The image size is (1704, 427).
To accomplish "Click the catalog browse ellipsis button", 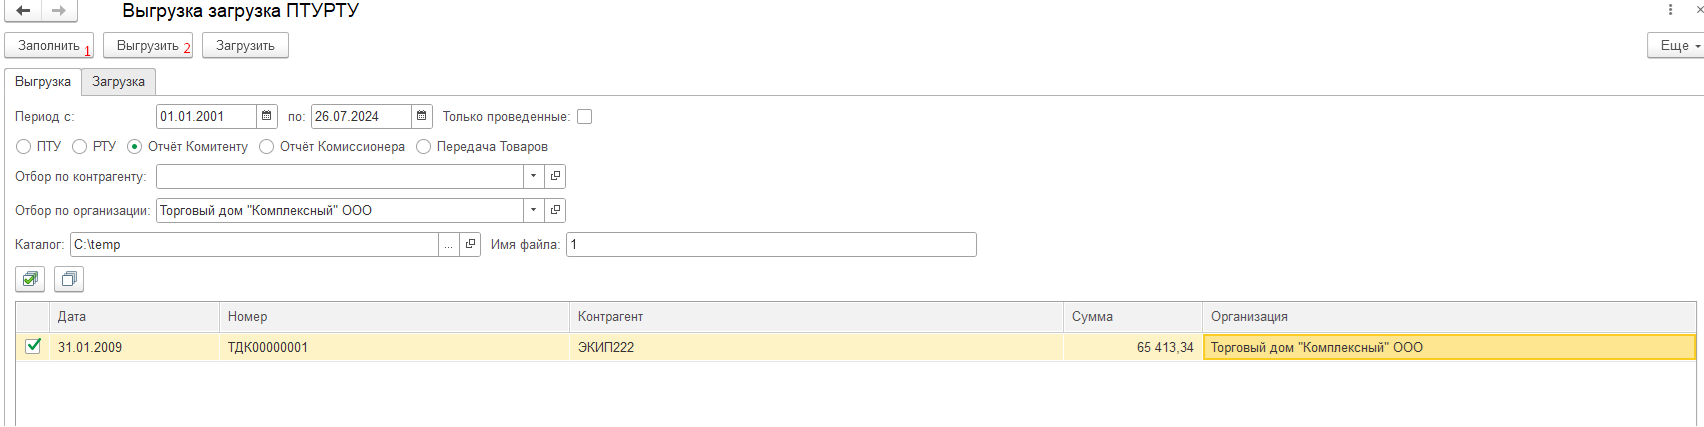I will (x=449, y=245).
